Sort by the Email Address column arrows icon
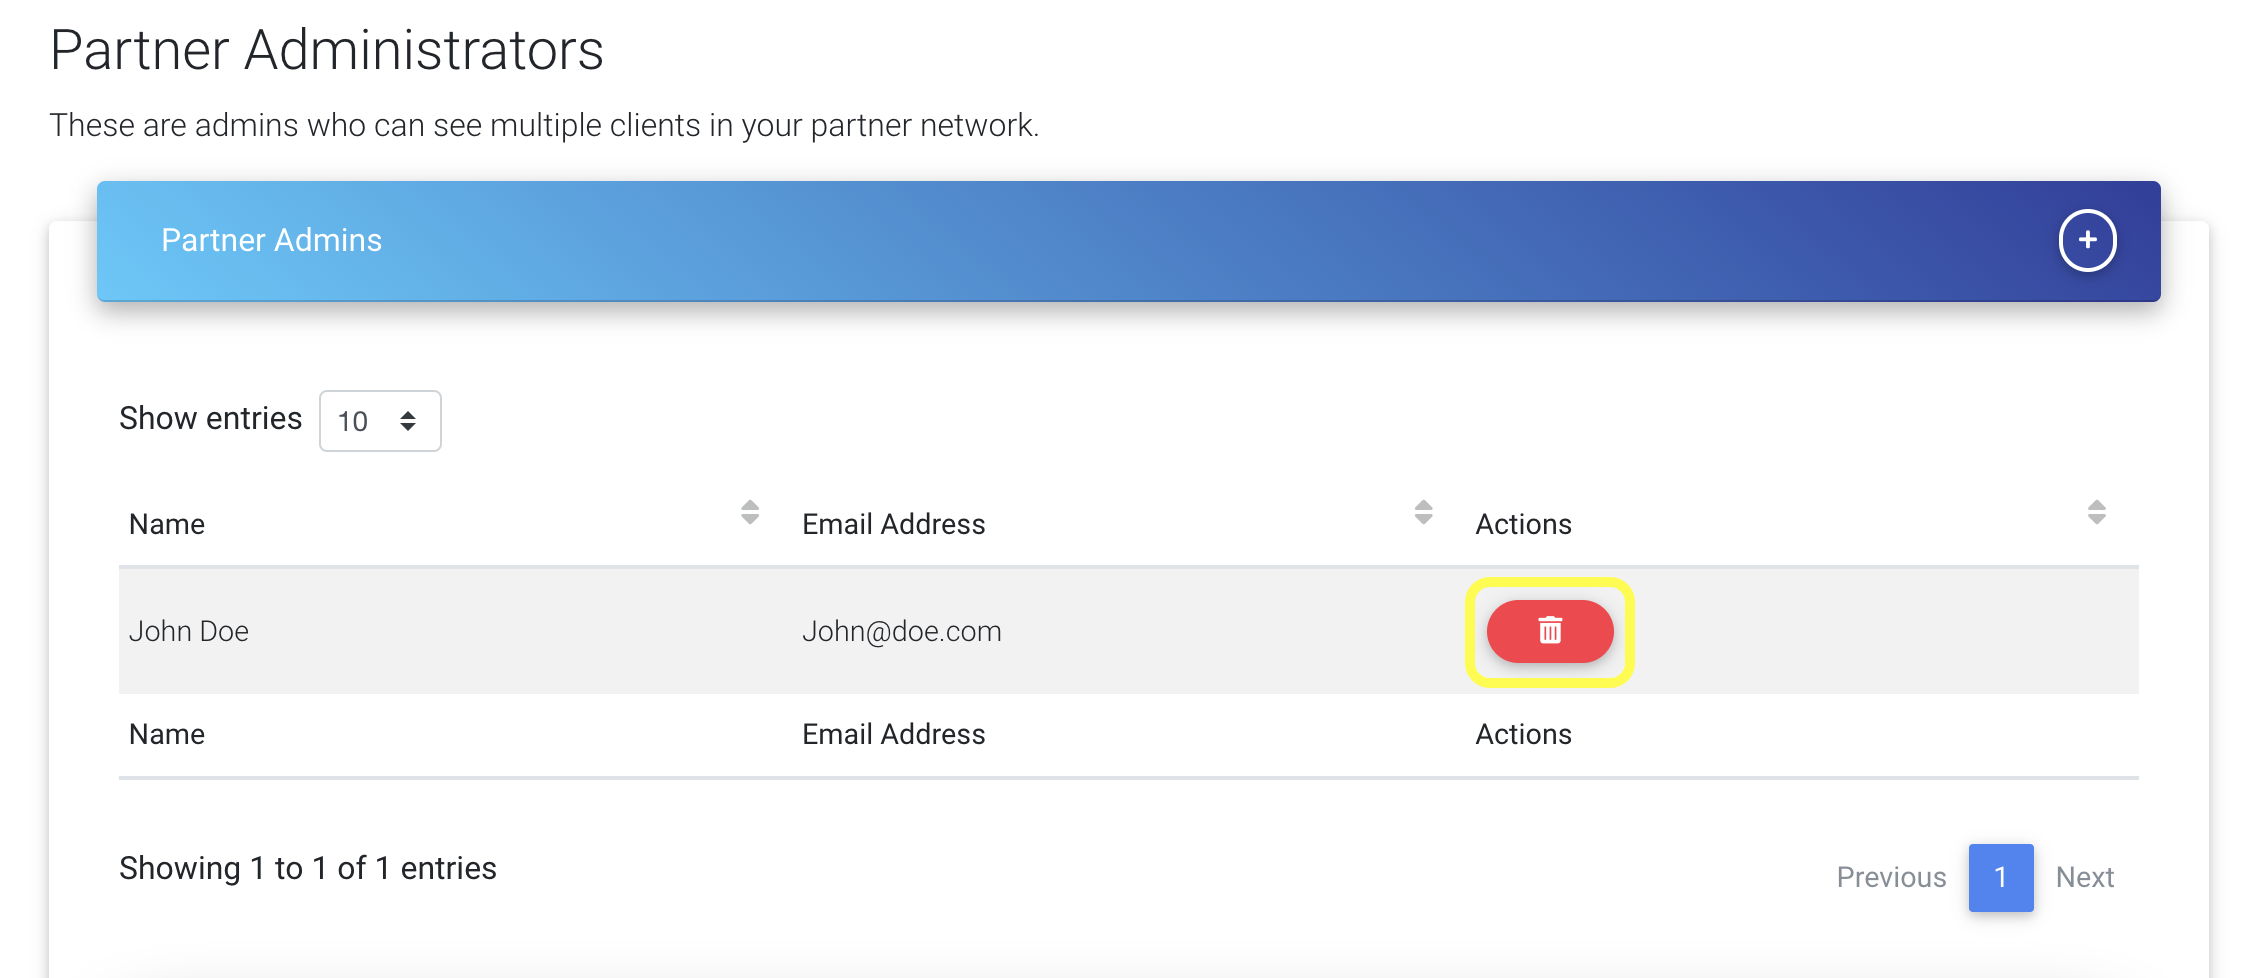 click(1424, 512)
